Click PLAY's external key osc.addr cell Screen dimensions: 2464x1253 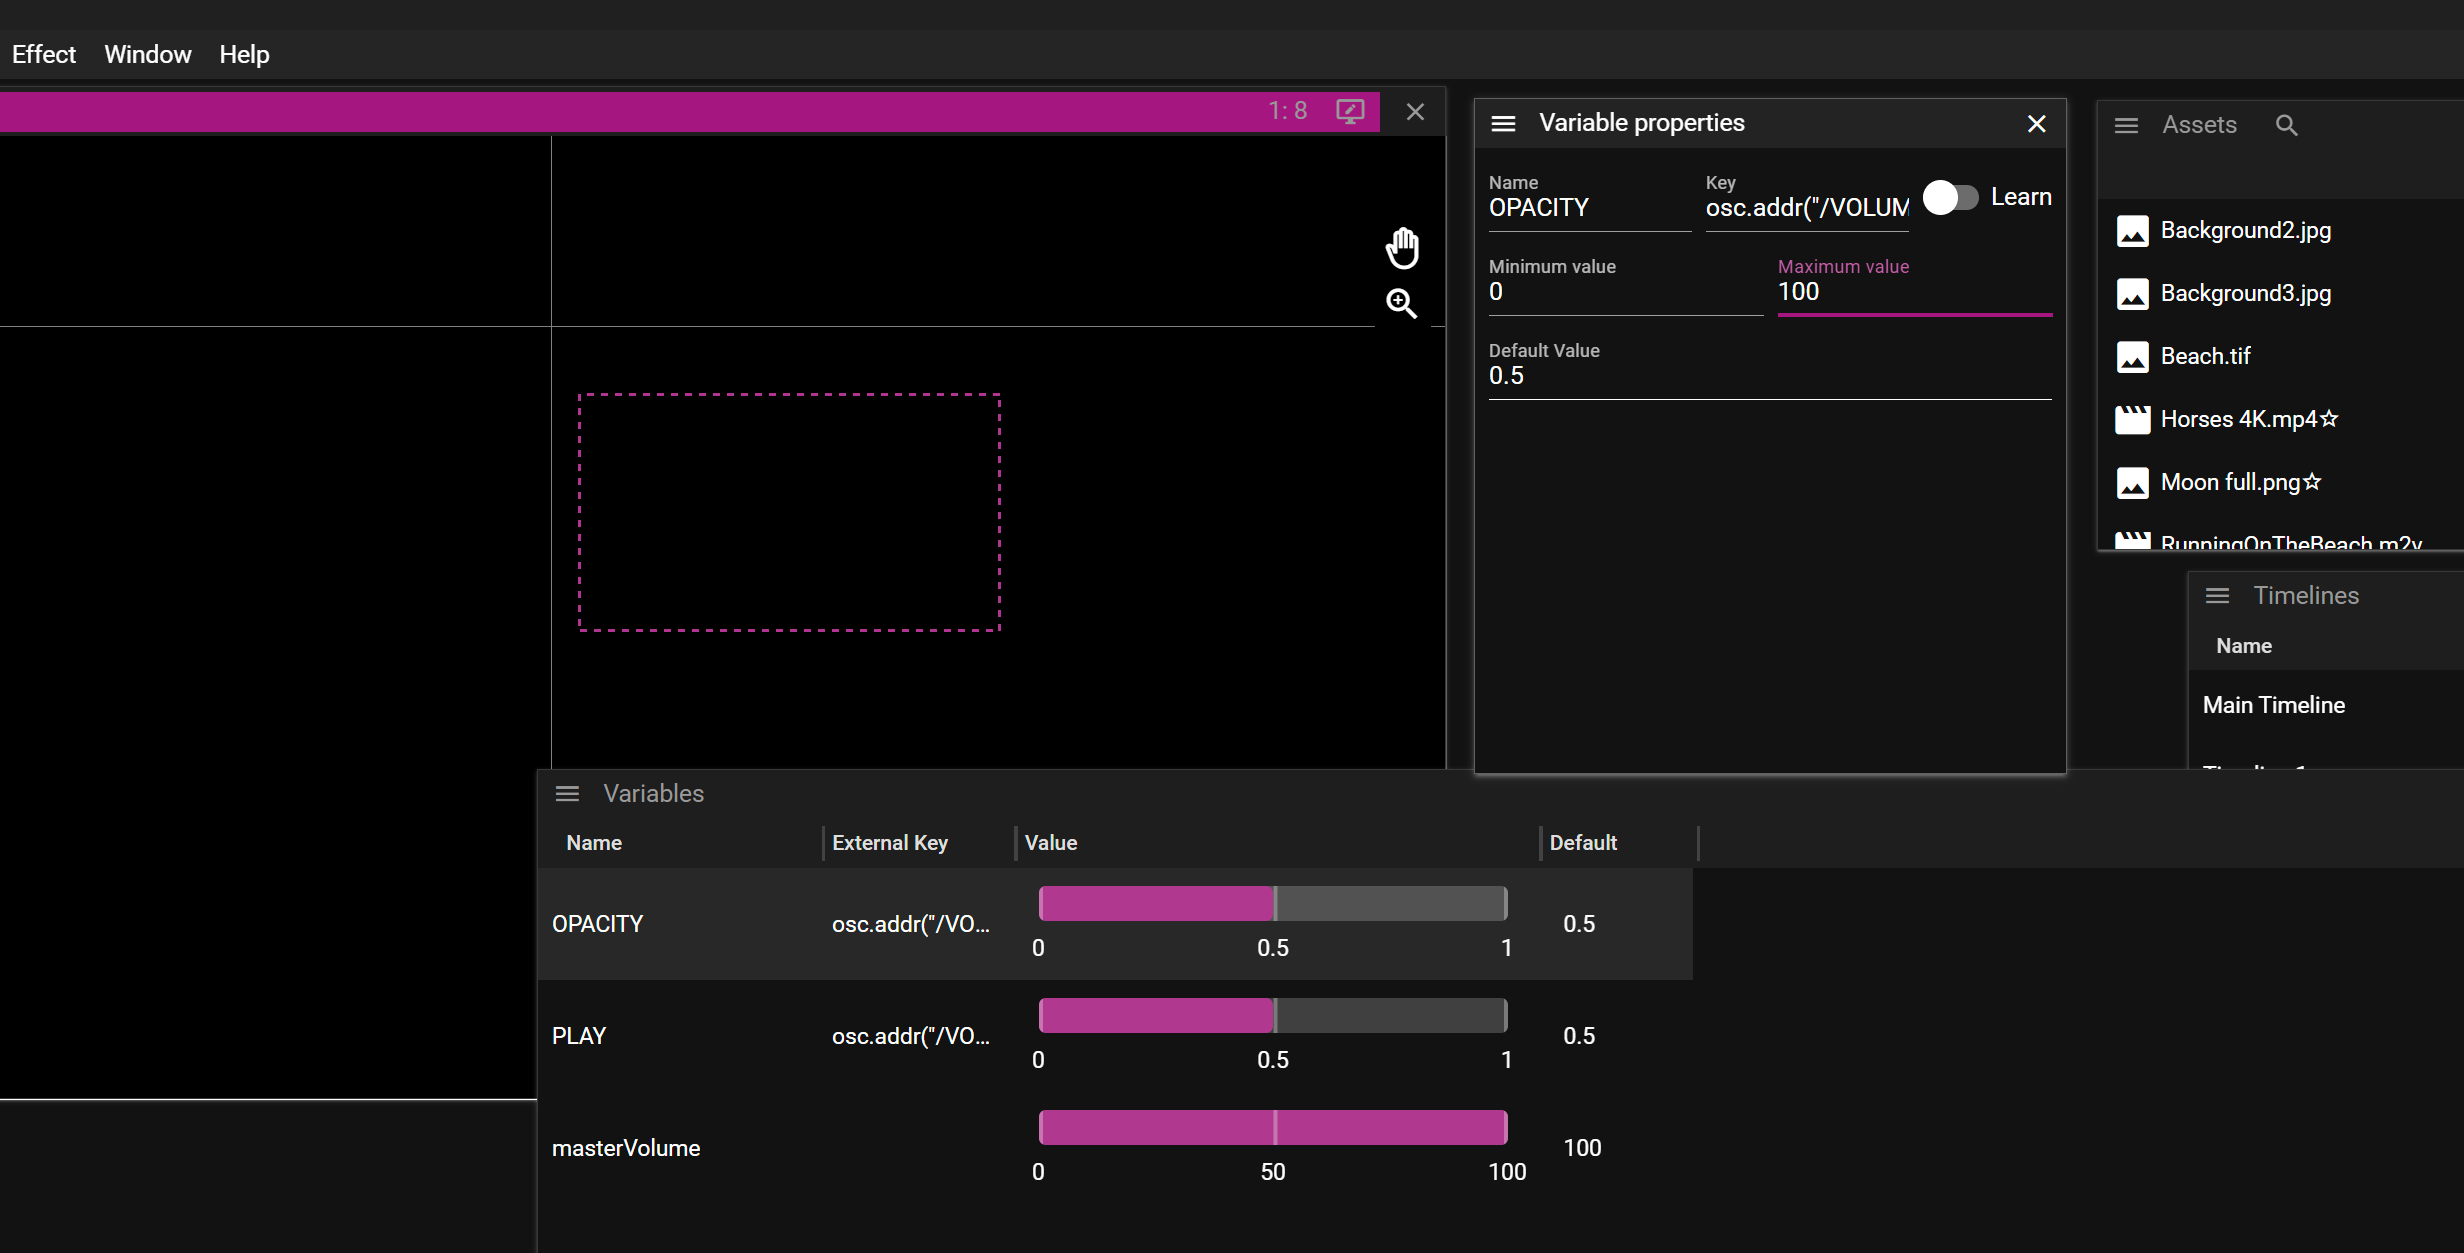[x=911, y=1036]
